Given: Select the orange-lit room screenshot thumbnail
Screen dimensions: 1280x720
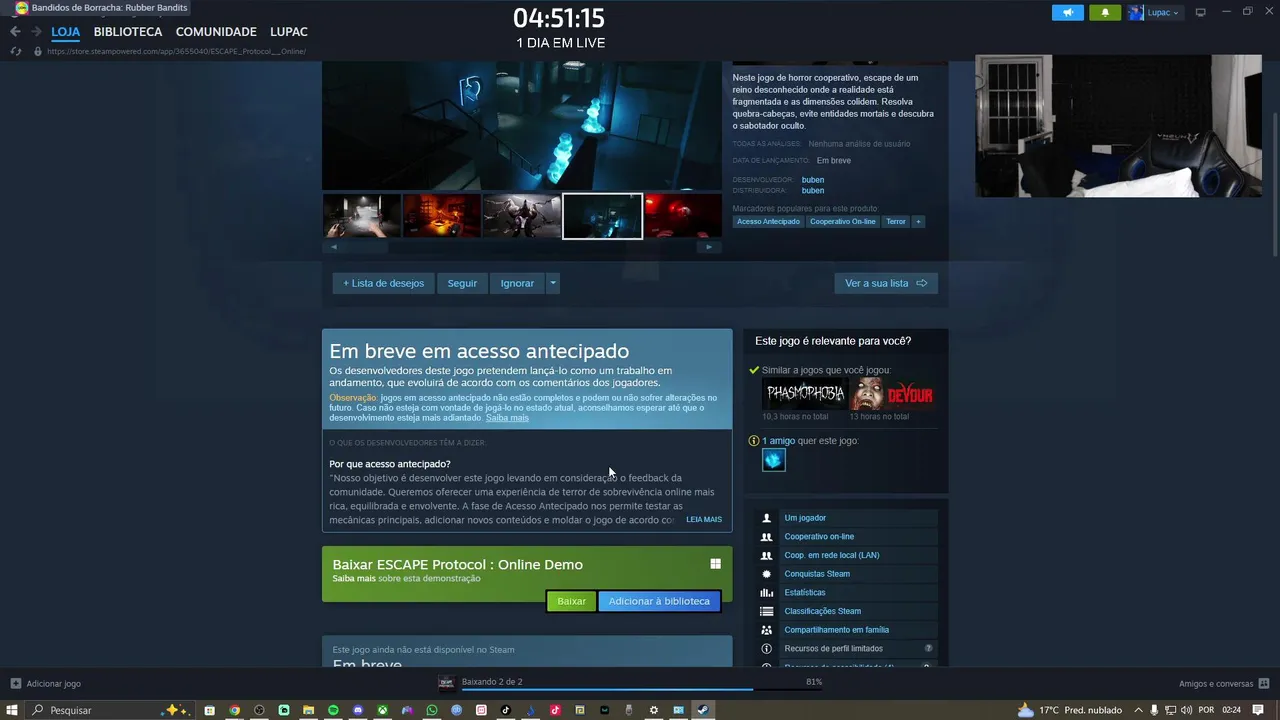Looking at the screenshot, I should pos(442,216).
